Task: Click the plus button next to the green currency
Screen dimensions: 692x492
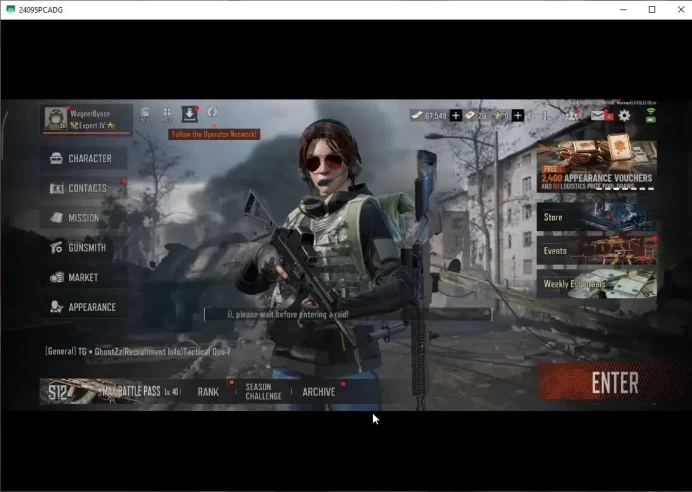Action: click(518, 116)
